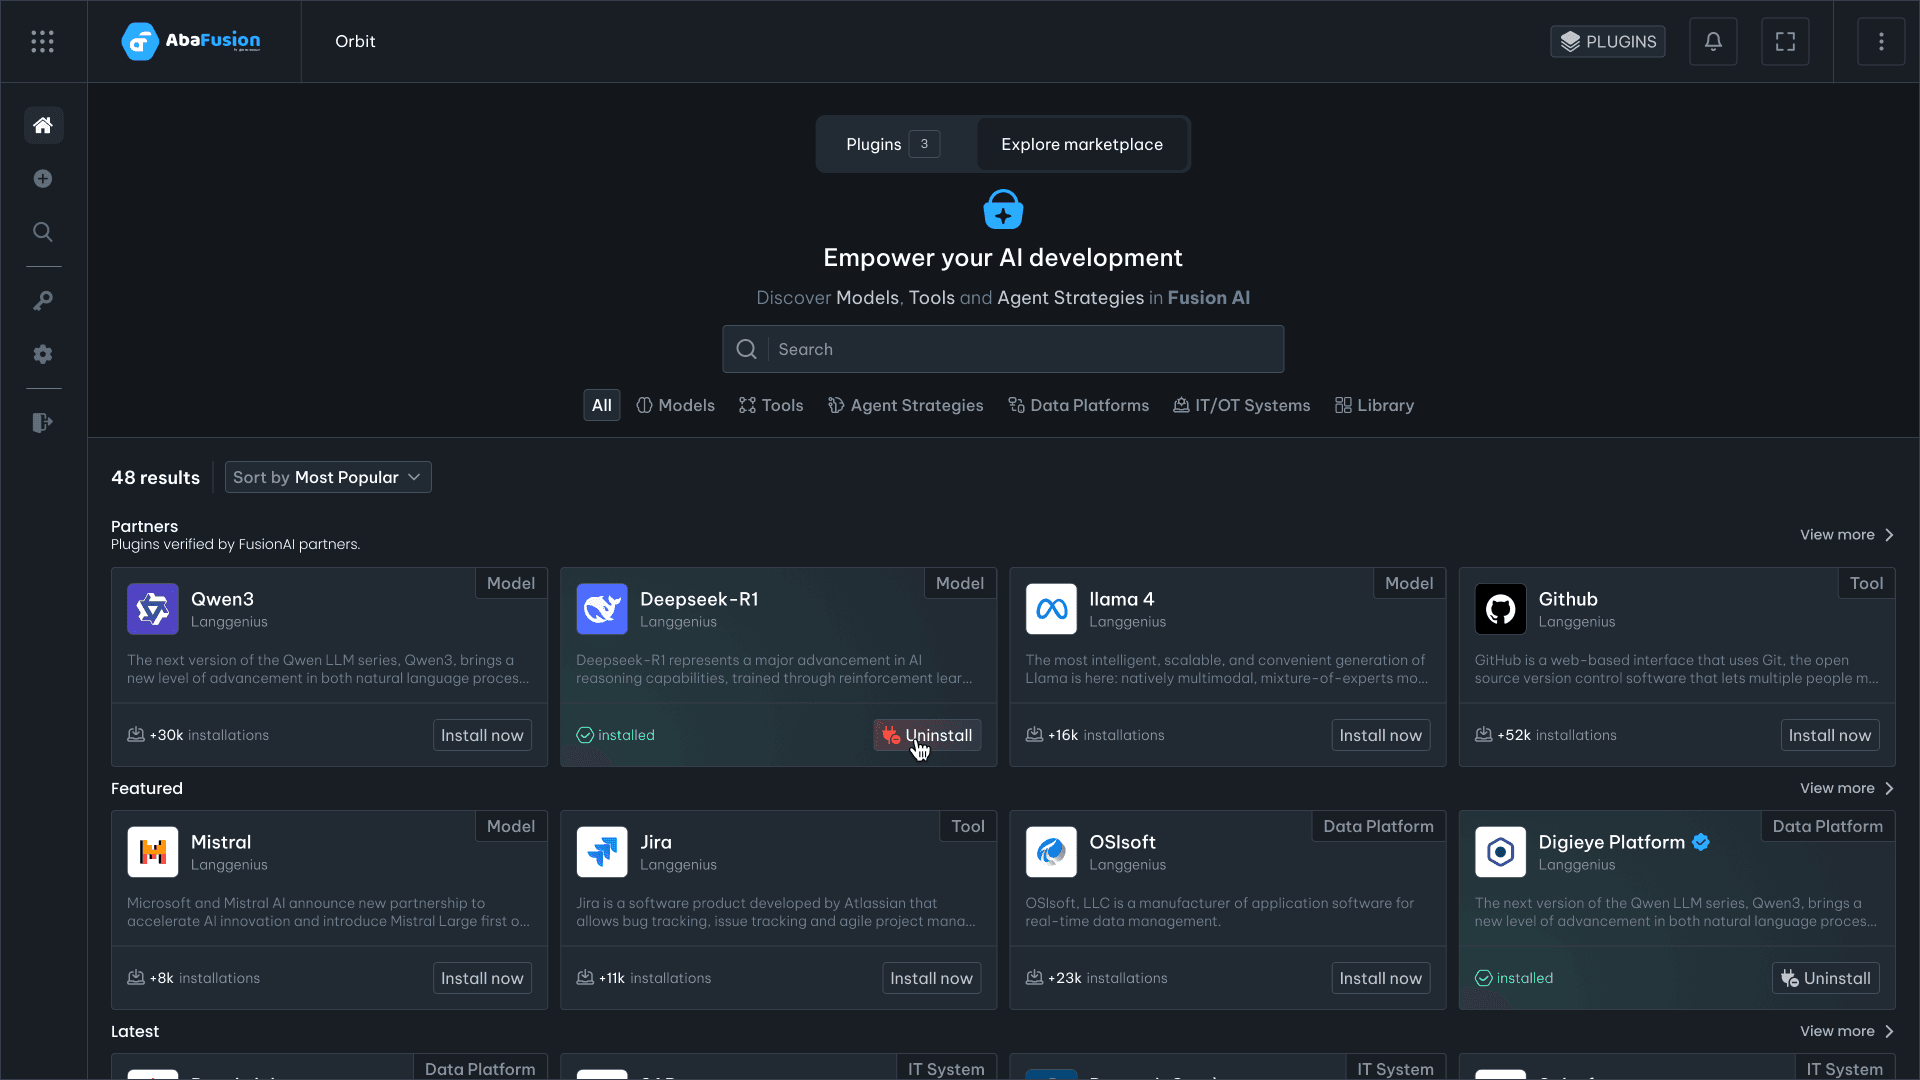Click the Home icon in sidebar
Screen dimensions: 1920x1080
click(43, 125)
